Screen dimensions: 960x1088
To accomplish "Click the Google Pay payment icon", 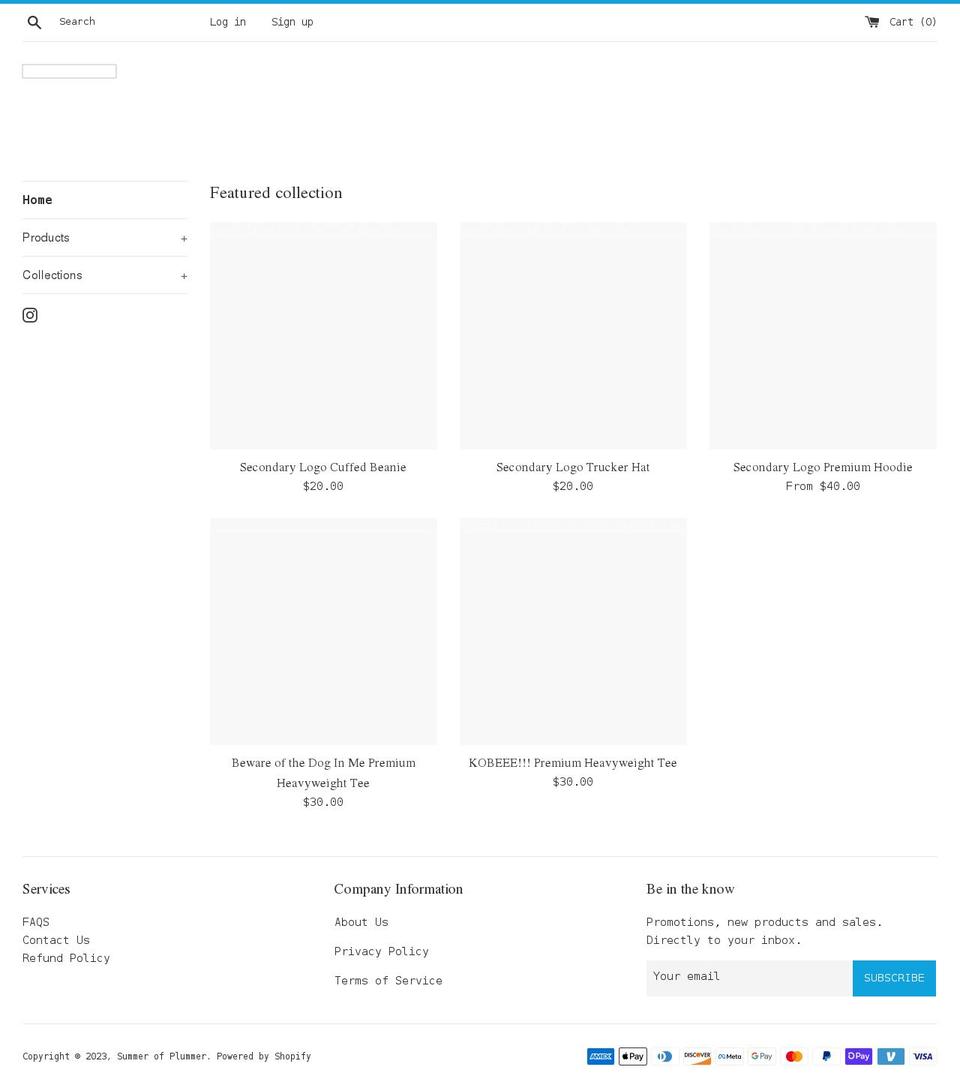I will coord(761,1056).
